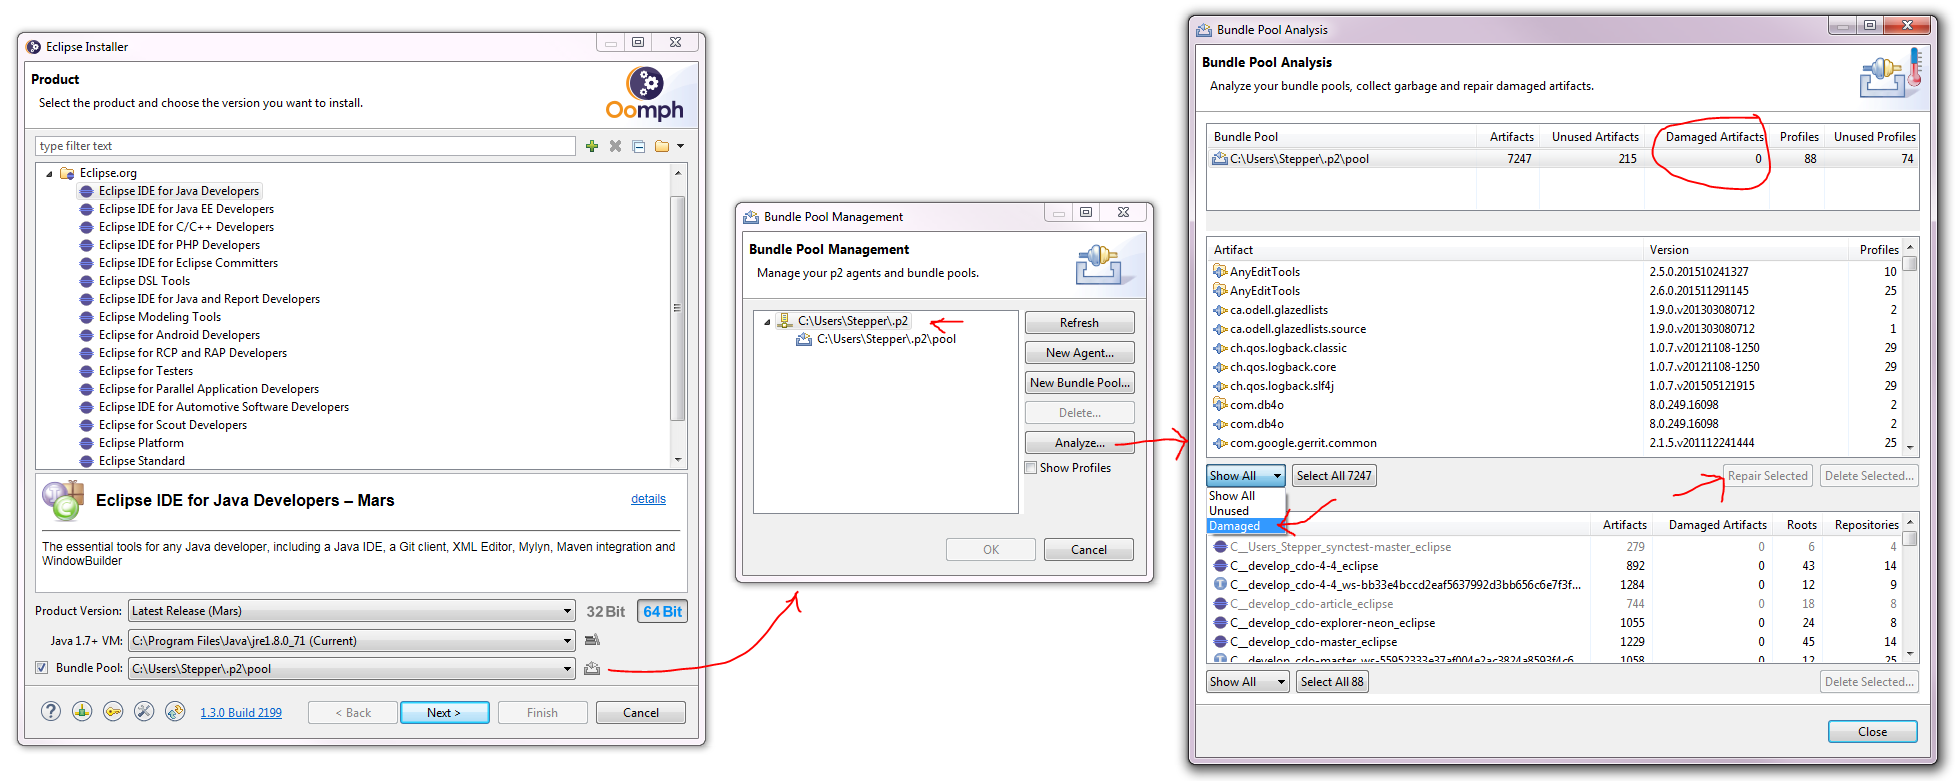1957x781 pixels.
Task: Click the Refresh button in Bundle Pool Management
Action: point(1079,323)
